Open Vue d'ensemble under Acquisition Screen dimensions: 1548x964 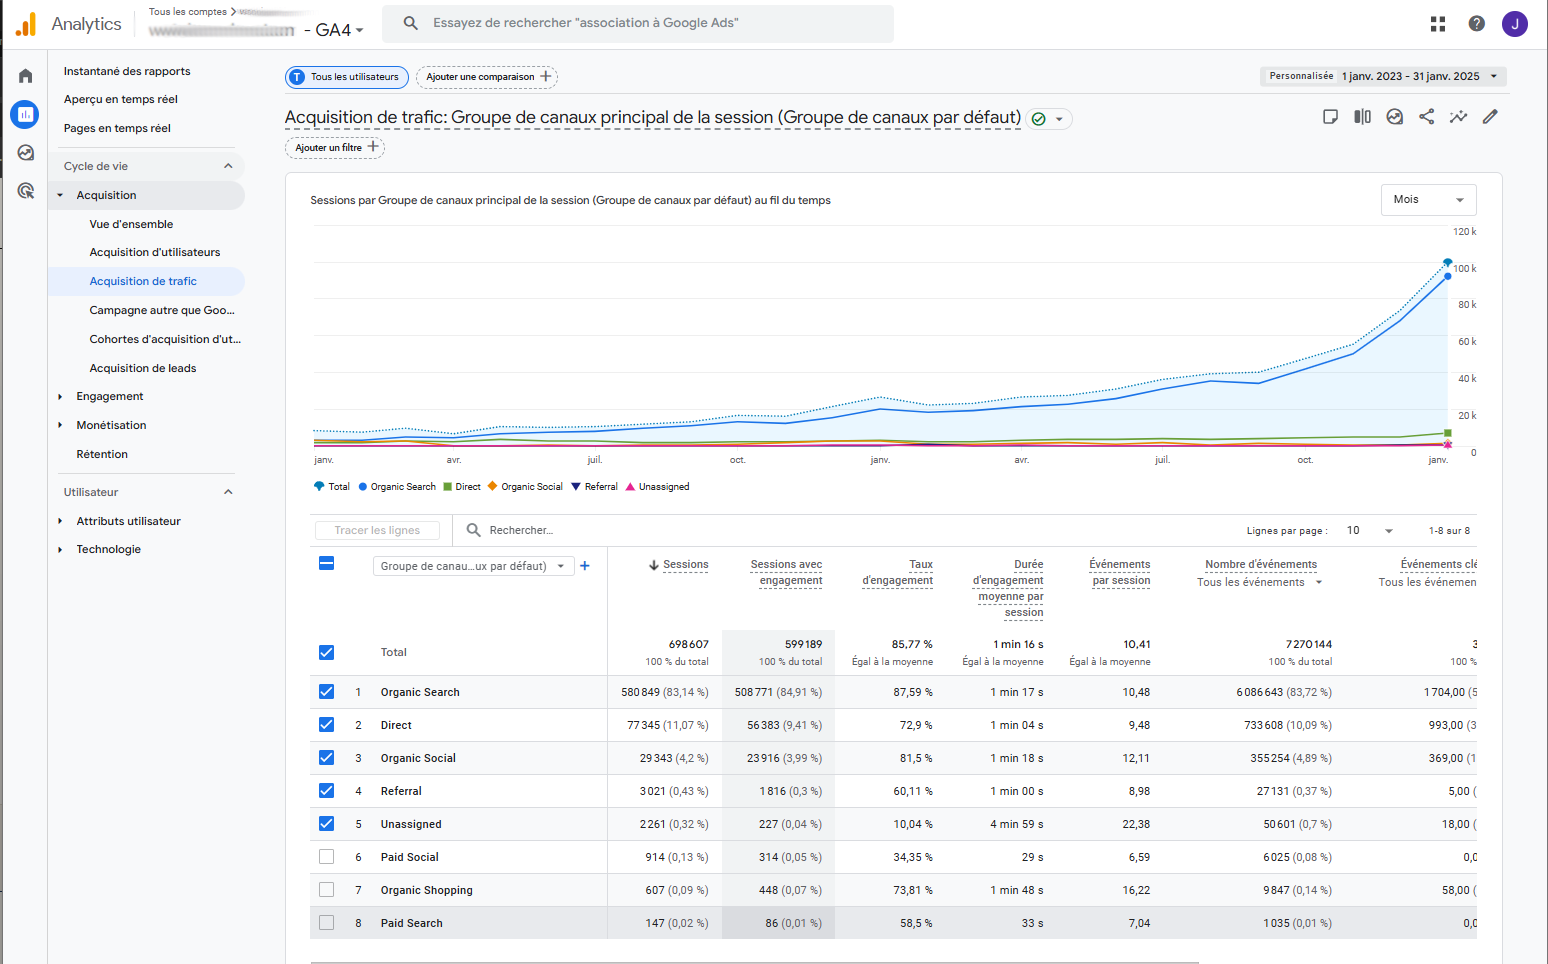click(x=131, y=224)
